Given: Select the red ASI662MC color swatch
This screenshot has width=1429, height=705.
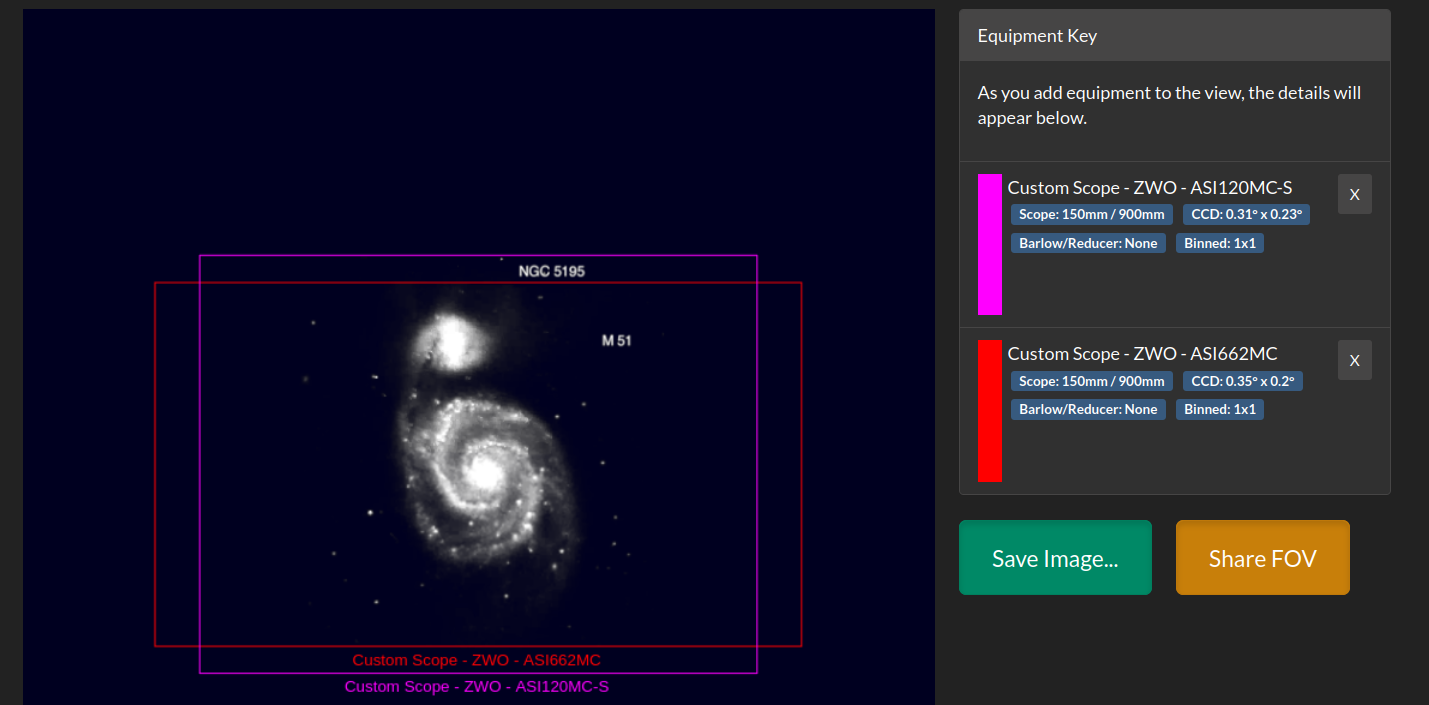Looking at the screenshot, I should click(x=989, y=410).
